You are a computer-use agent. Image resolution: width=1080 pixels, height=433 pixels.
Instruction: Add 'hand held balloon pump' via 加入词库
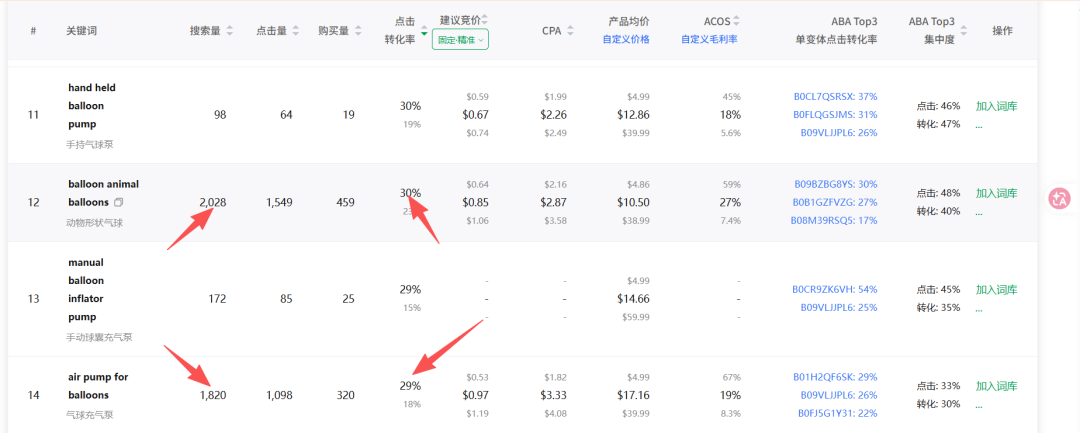[996, 106]
